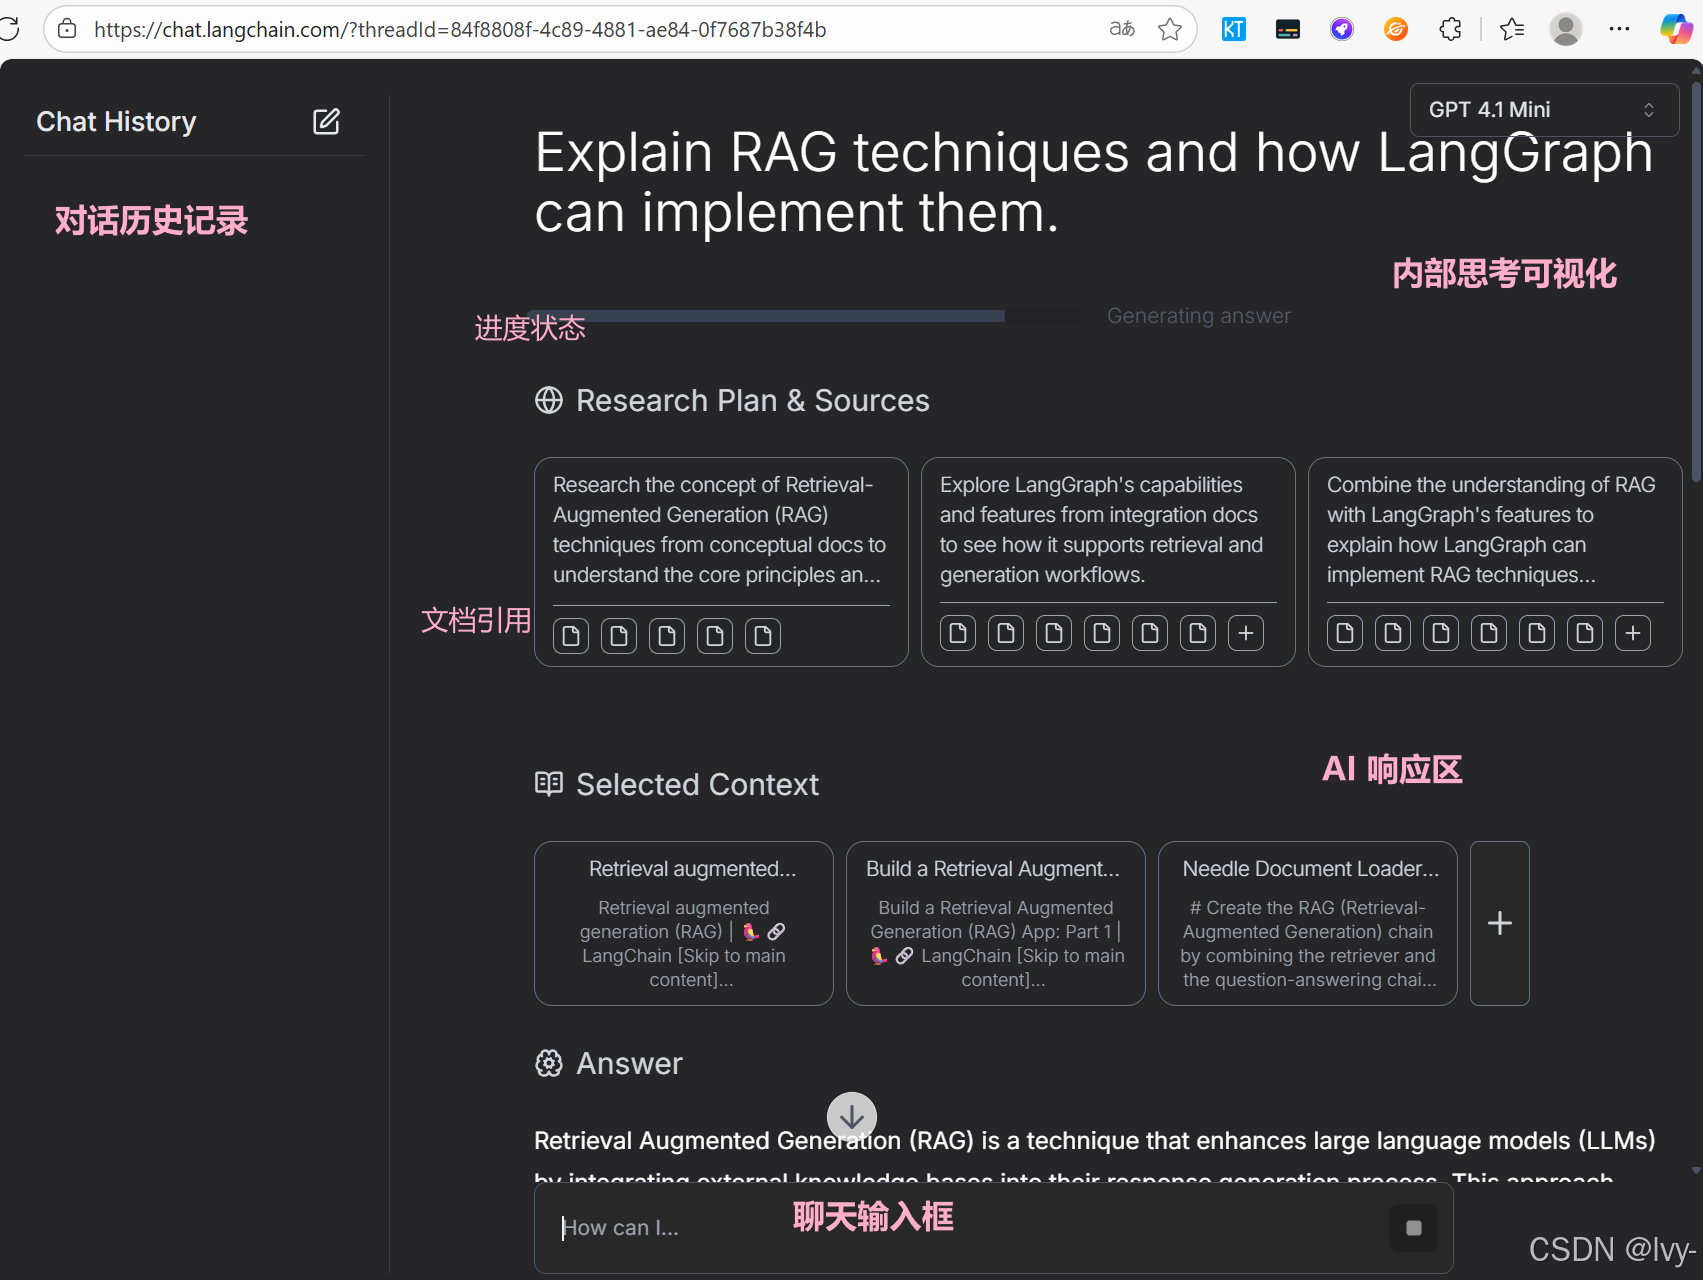Jump to bottom with down-arrow button
This screenshot has width=1703, height=1280.
[x=852, y=1117]
